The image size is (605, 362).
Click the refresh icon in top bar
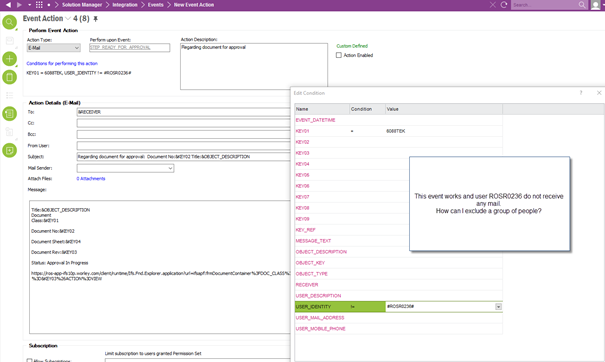tap(504, 5)
